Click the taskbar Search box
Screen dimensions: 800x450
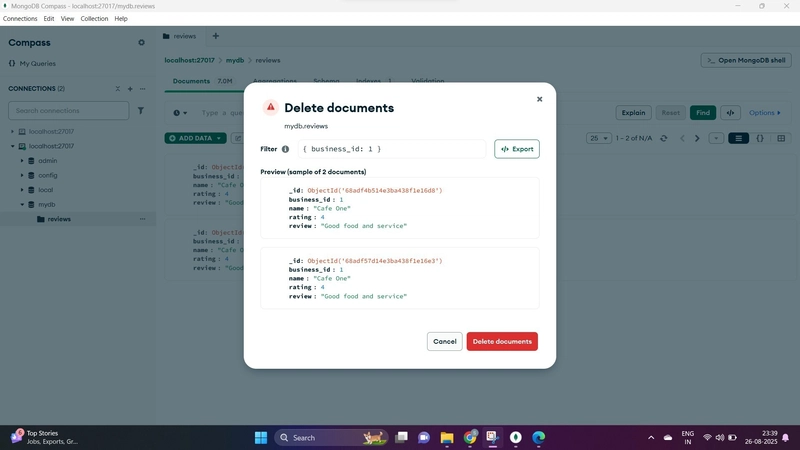pyautogui.click(x=332, y=438)
